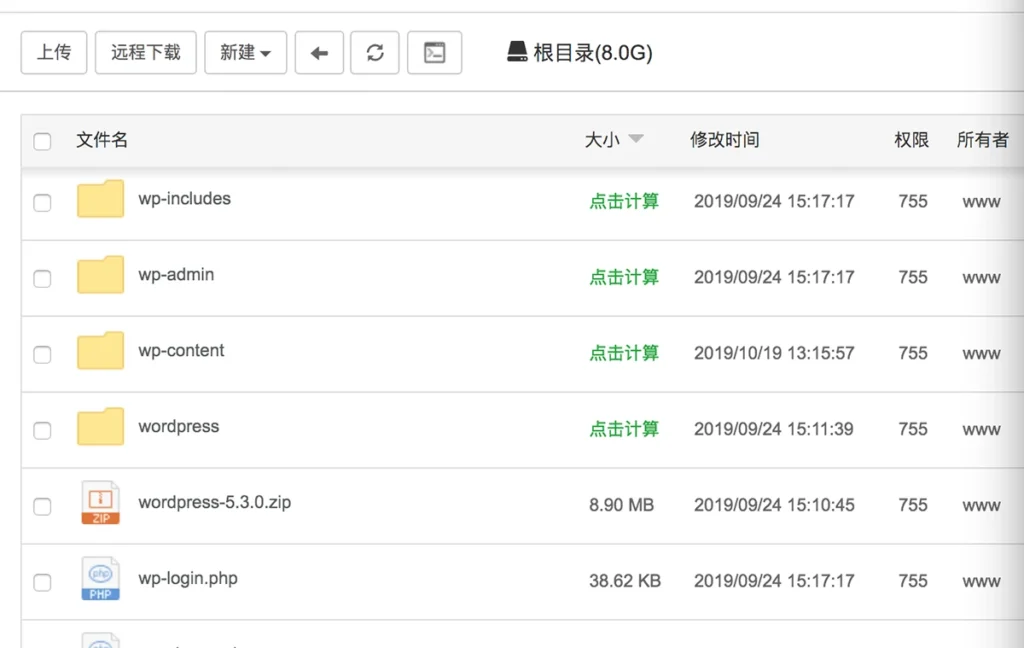The height and width of the screenshot is (648, 1024).
Task: Select the wp-includes row checkbox
Action: point(42,202)
